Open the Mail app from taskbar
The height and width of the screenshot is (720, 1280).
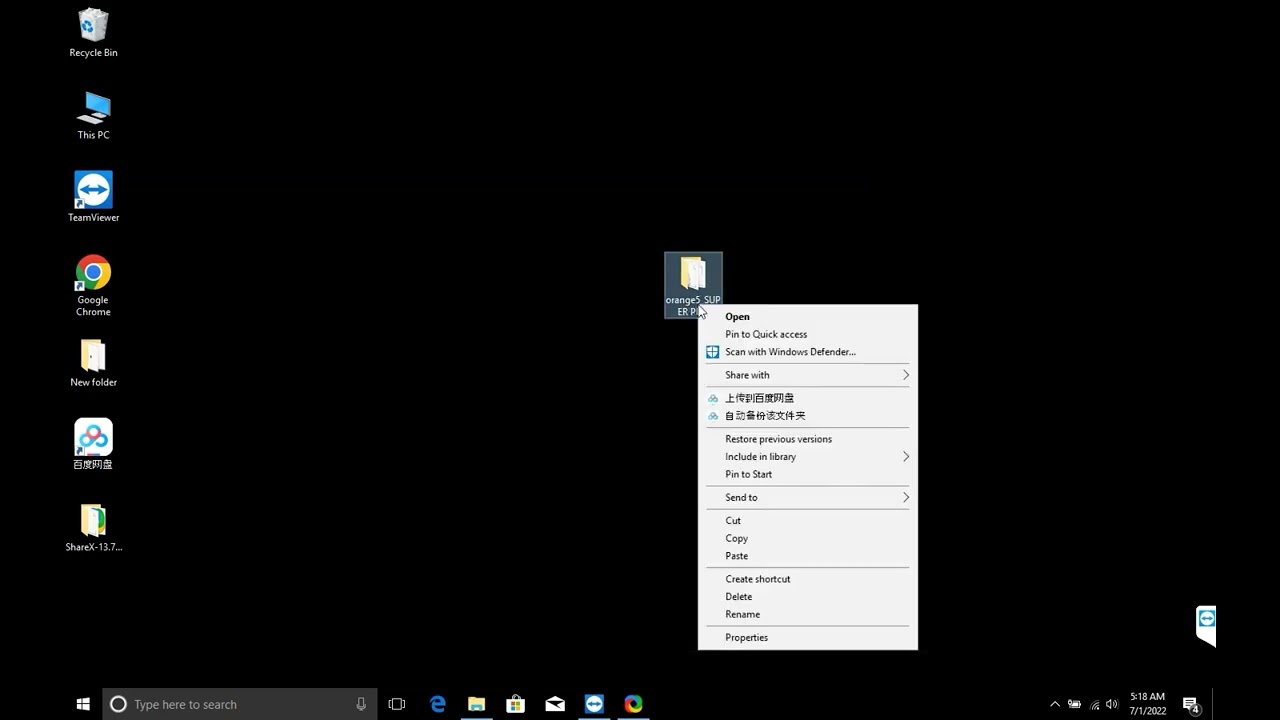point(555,704)
